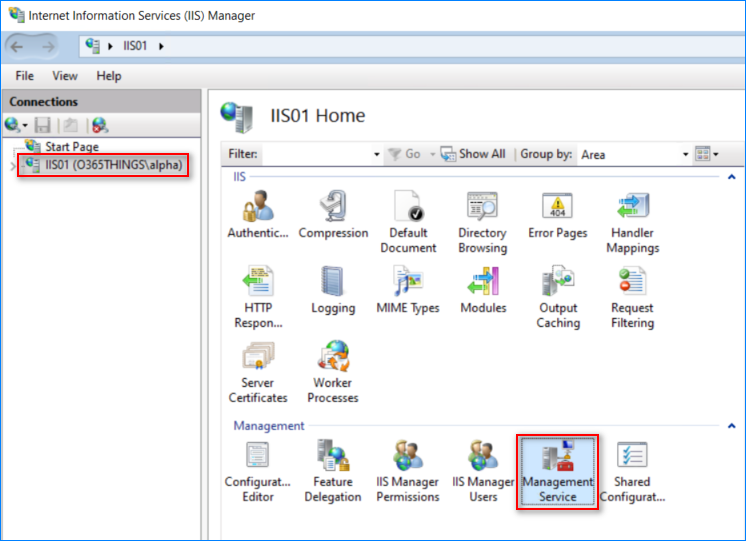
Task: Open Server Certificates feature
Action: coord(258,372)
